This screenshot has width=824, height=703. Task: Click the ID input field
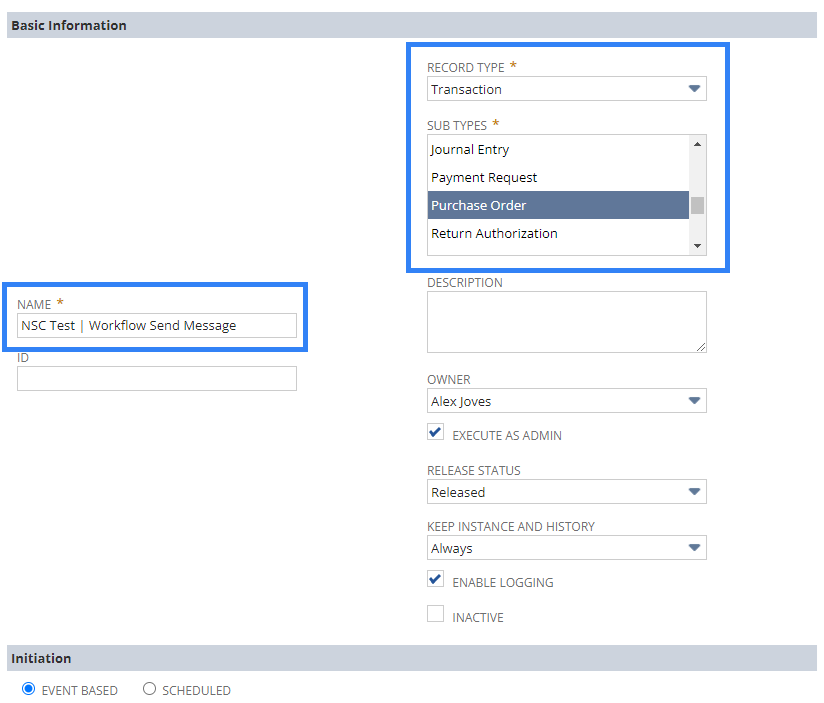click(x=157, y=379)
